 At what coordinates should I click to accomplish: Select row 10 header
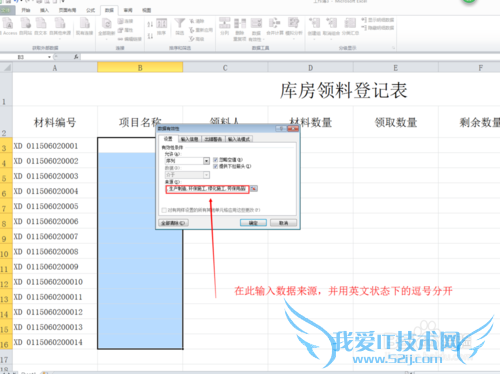[6, 252]
